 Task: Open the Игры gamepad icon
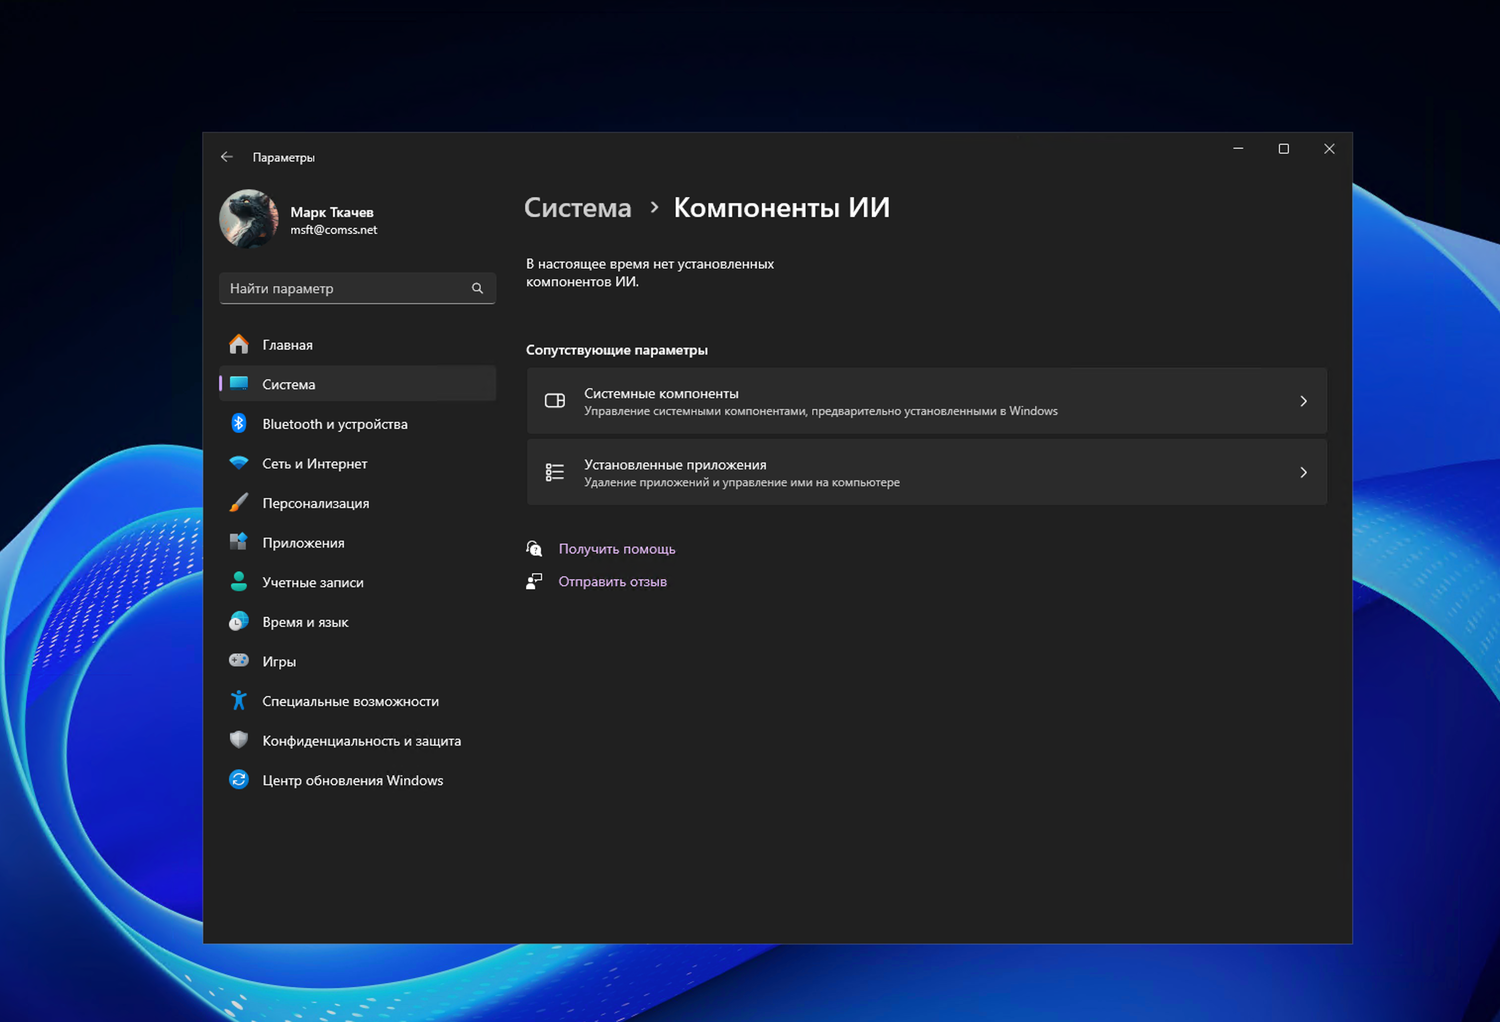click(238, 660)
